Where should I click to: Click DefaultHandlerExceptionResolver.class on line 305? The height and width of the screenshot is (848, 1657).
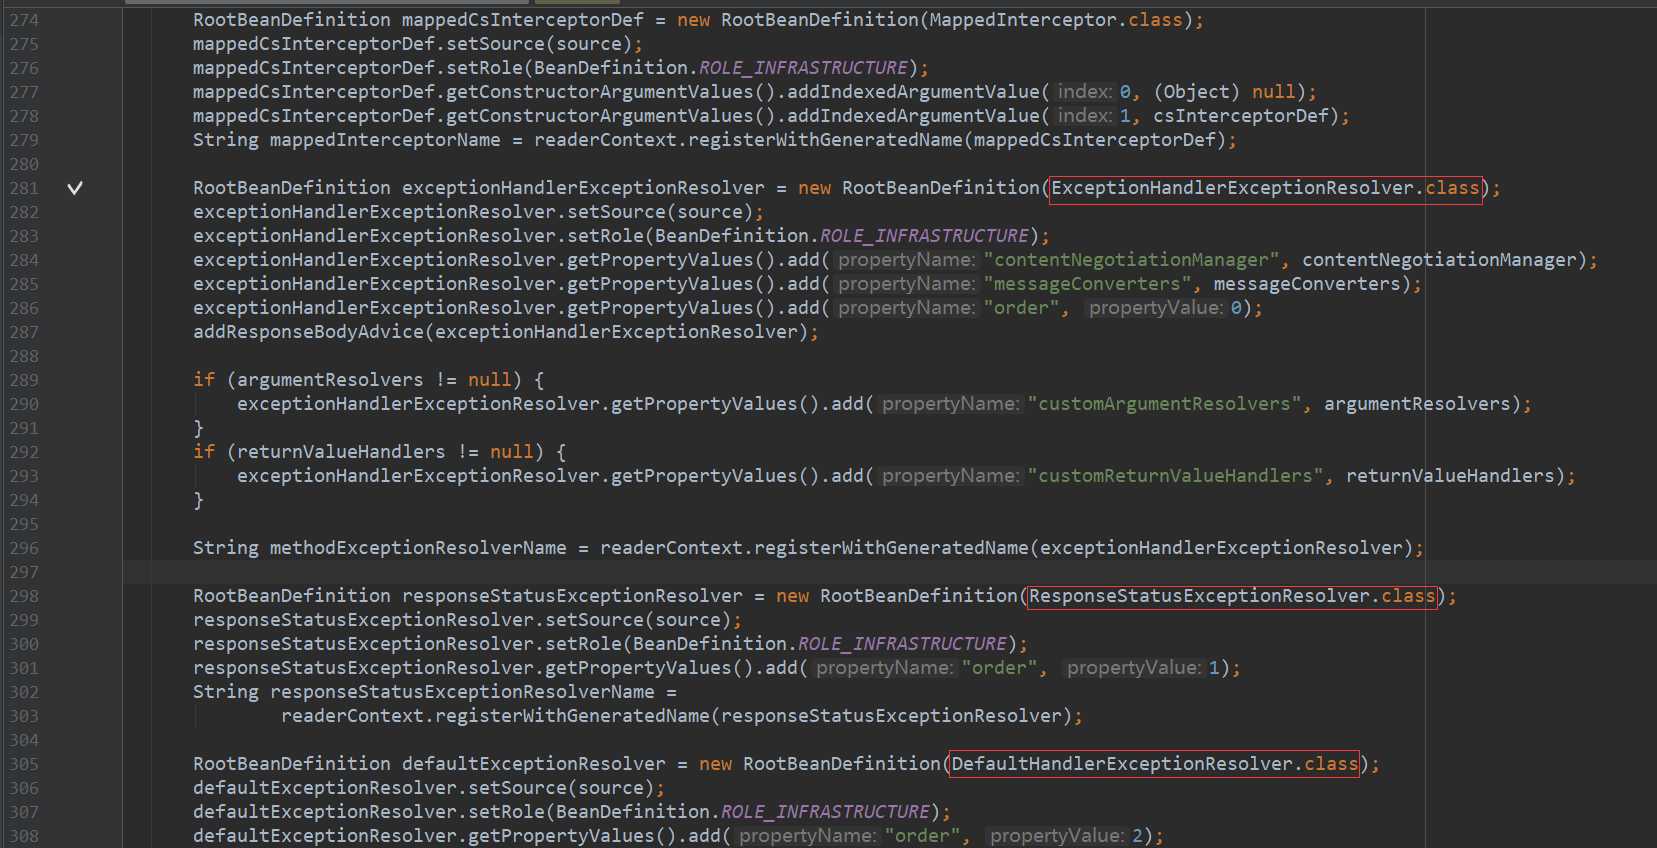[x=1155, y=764]
